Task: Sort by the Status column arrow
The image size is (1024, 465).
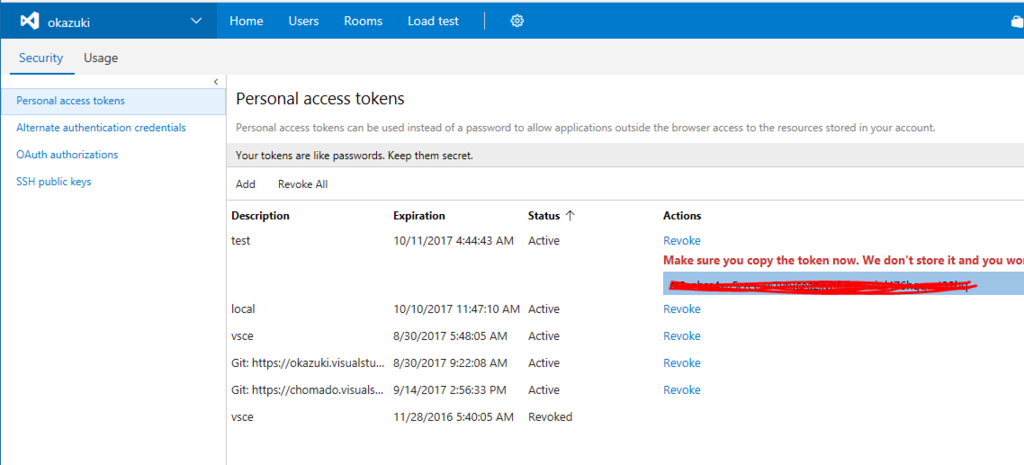Action: (x=569, y=216)
